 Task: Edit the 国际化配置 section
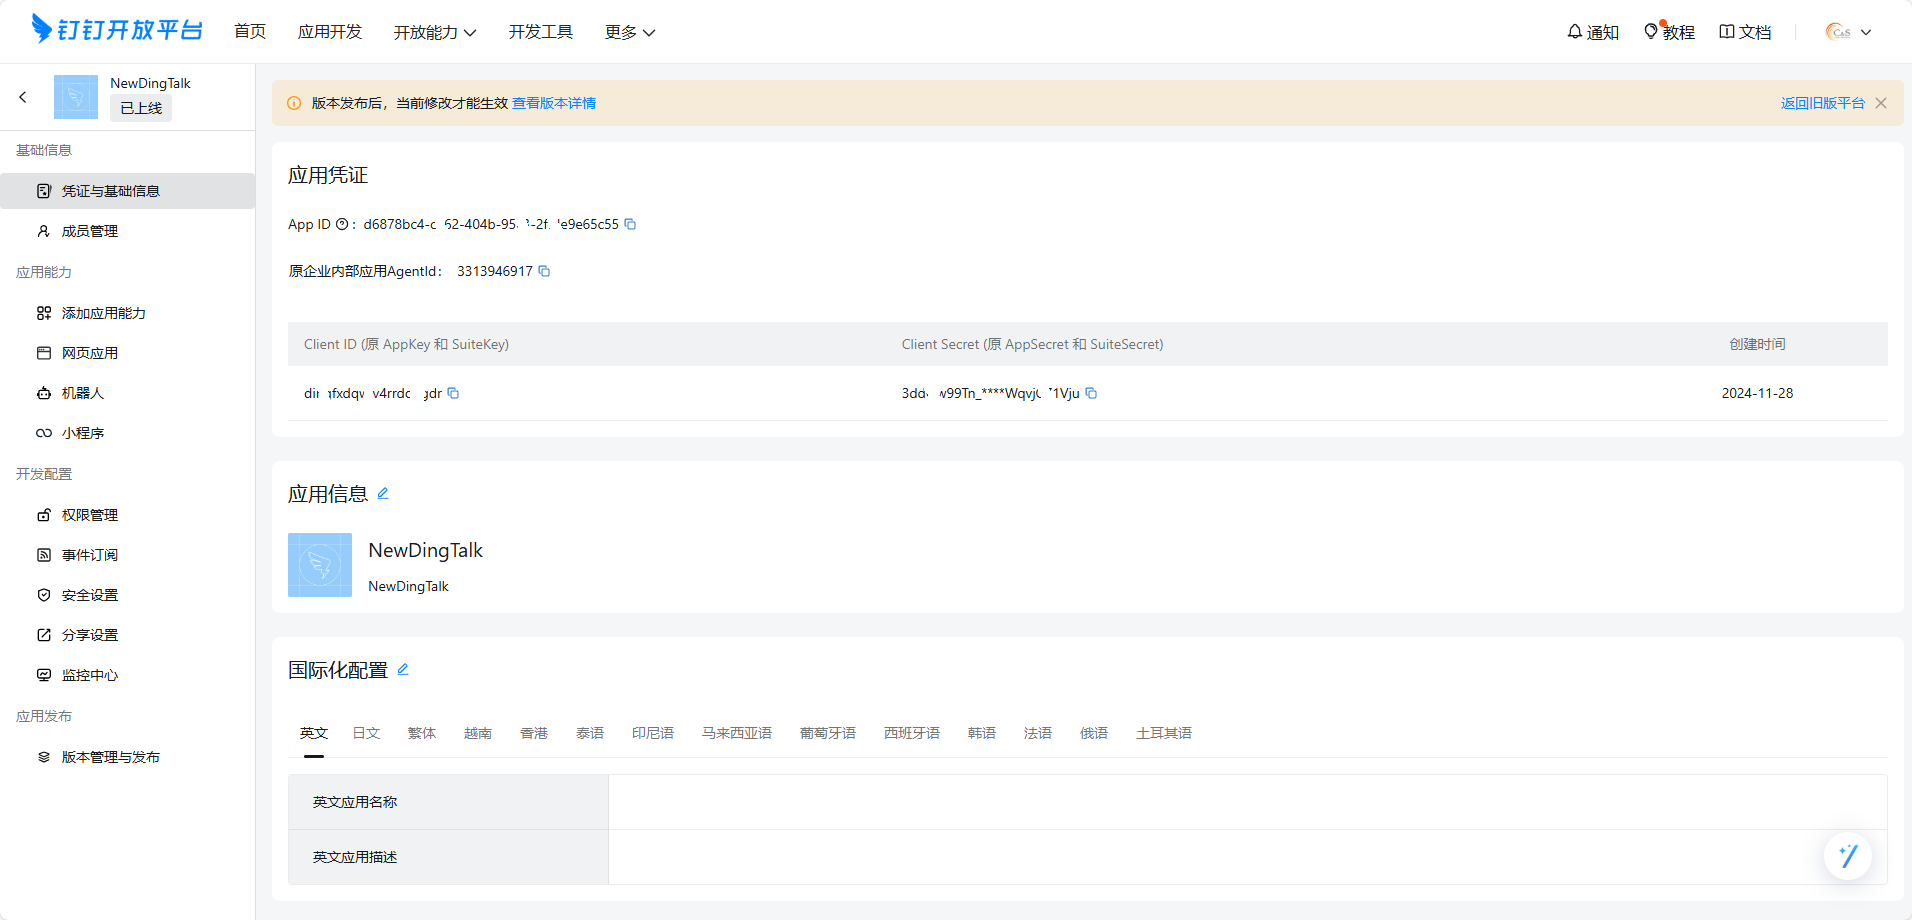tap(403, 669)
